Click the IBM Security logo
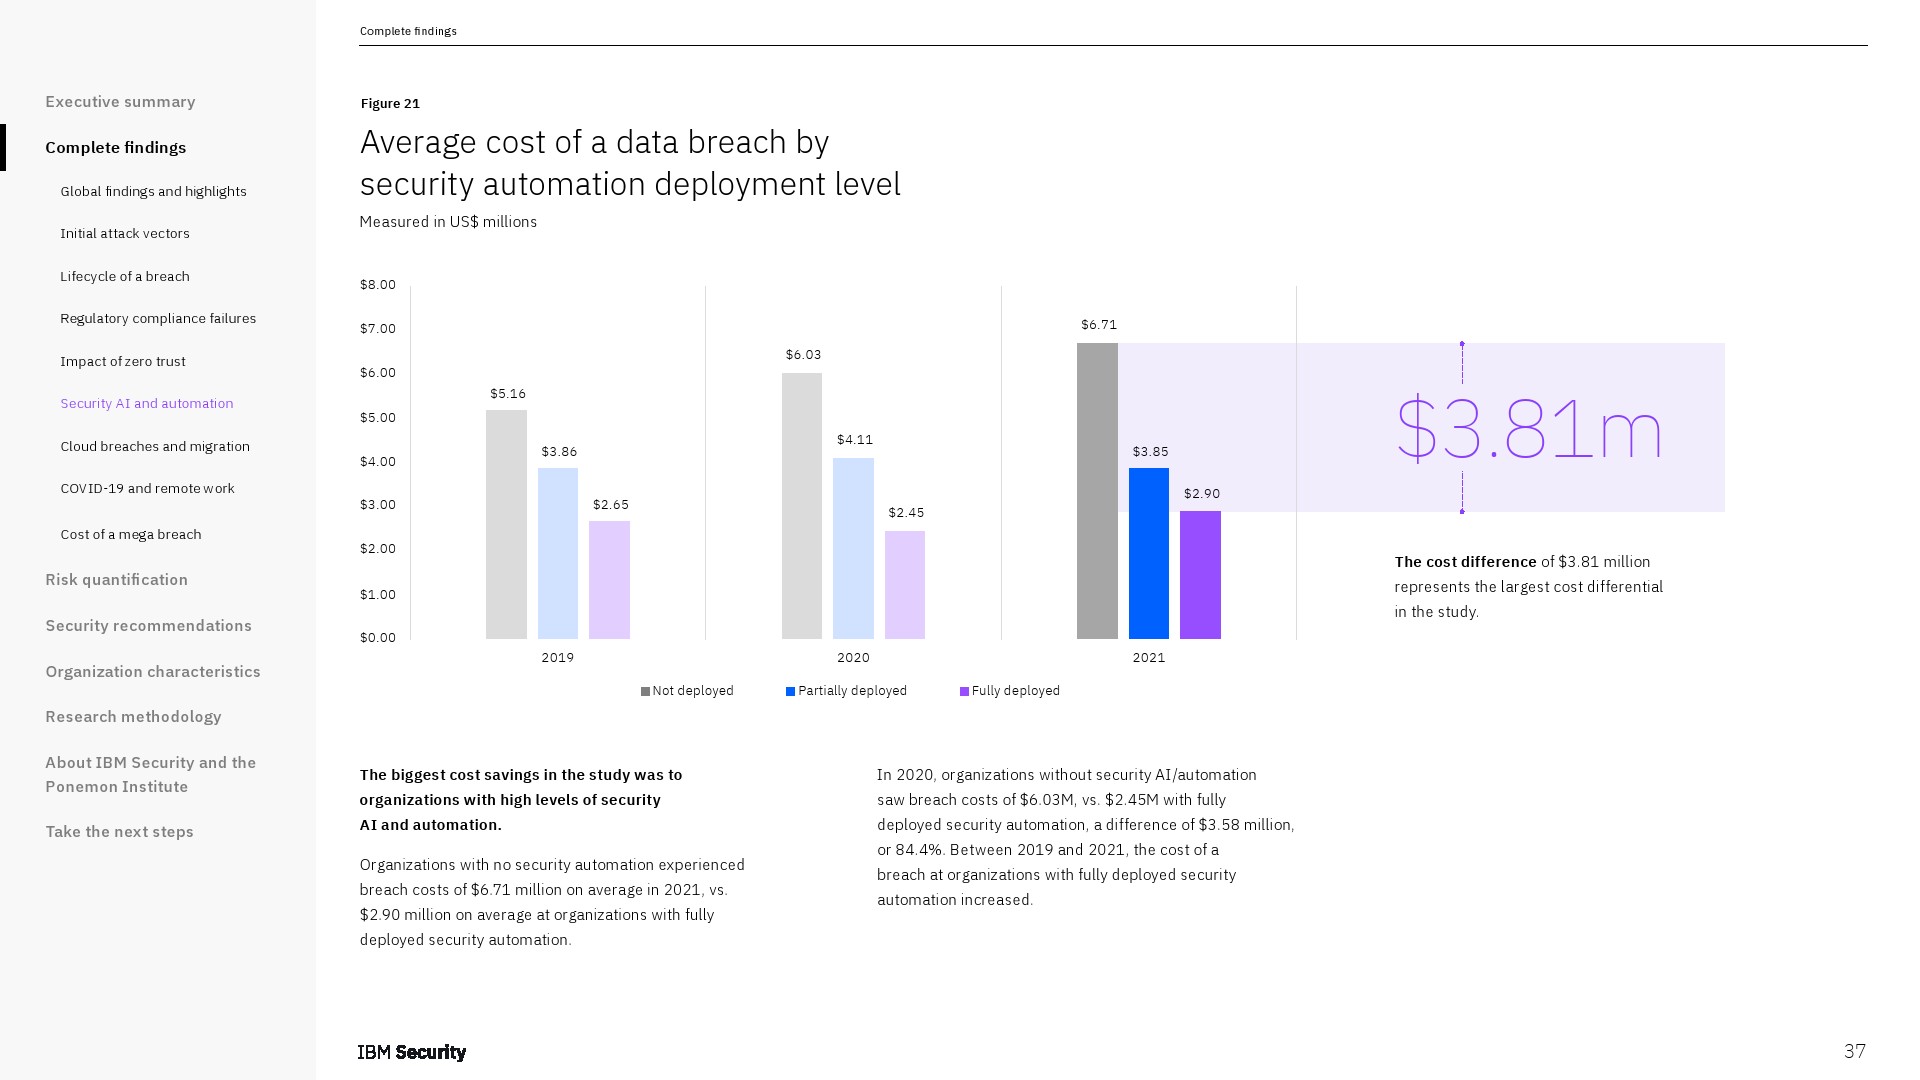Image resolution: width=1920 pixels, height=1080 pixels. [x=411, y=1052]
